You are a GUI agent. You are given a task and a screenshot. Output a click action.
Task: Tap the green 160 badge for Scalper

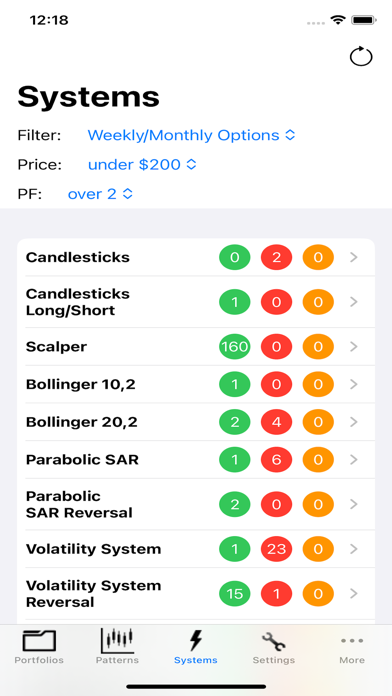pyautogui.click(x=235, y=347)
